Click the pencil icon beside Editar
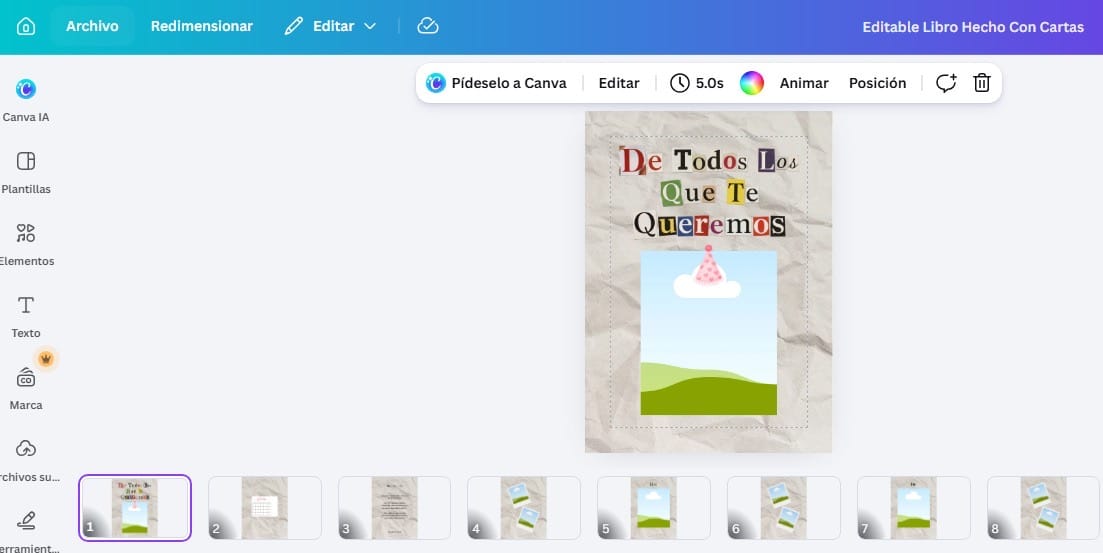Image resolution: width=1103 pixels, height=553 pixels. click(293, 26)
